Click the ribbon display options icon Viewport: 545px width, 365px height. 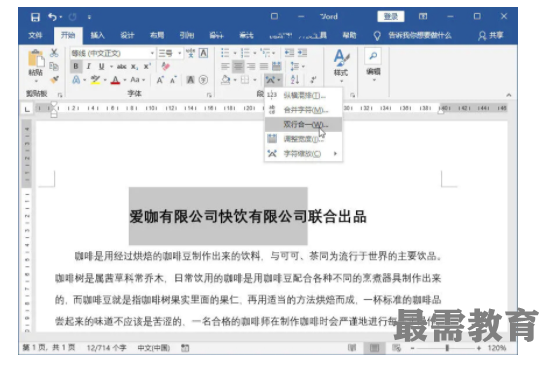point(423,16)
